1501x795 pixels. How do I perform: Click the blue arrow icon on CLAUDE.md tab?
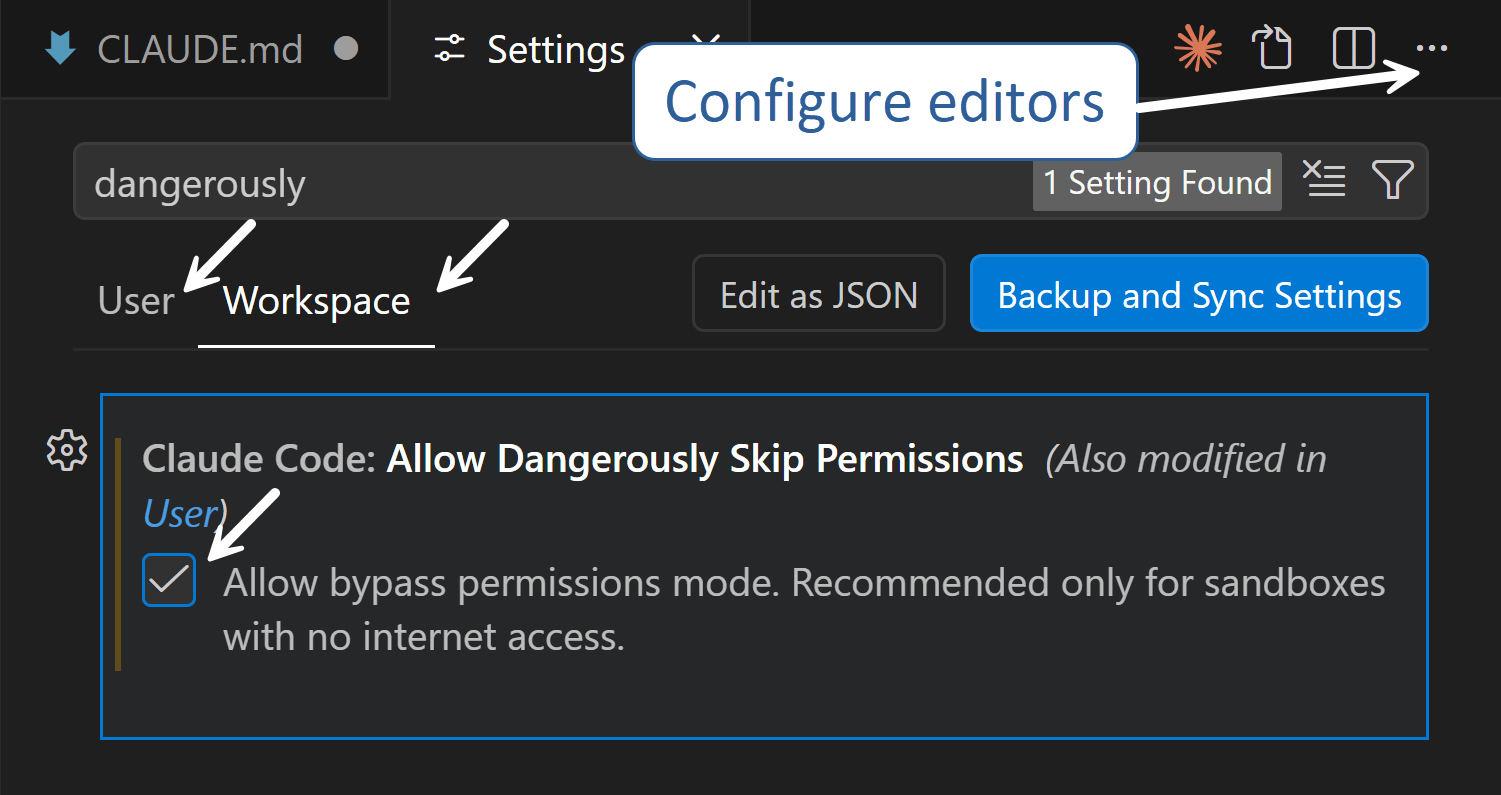[x=61, y=48]
